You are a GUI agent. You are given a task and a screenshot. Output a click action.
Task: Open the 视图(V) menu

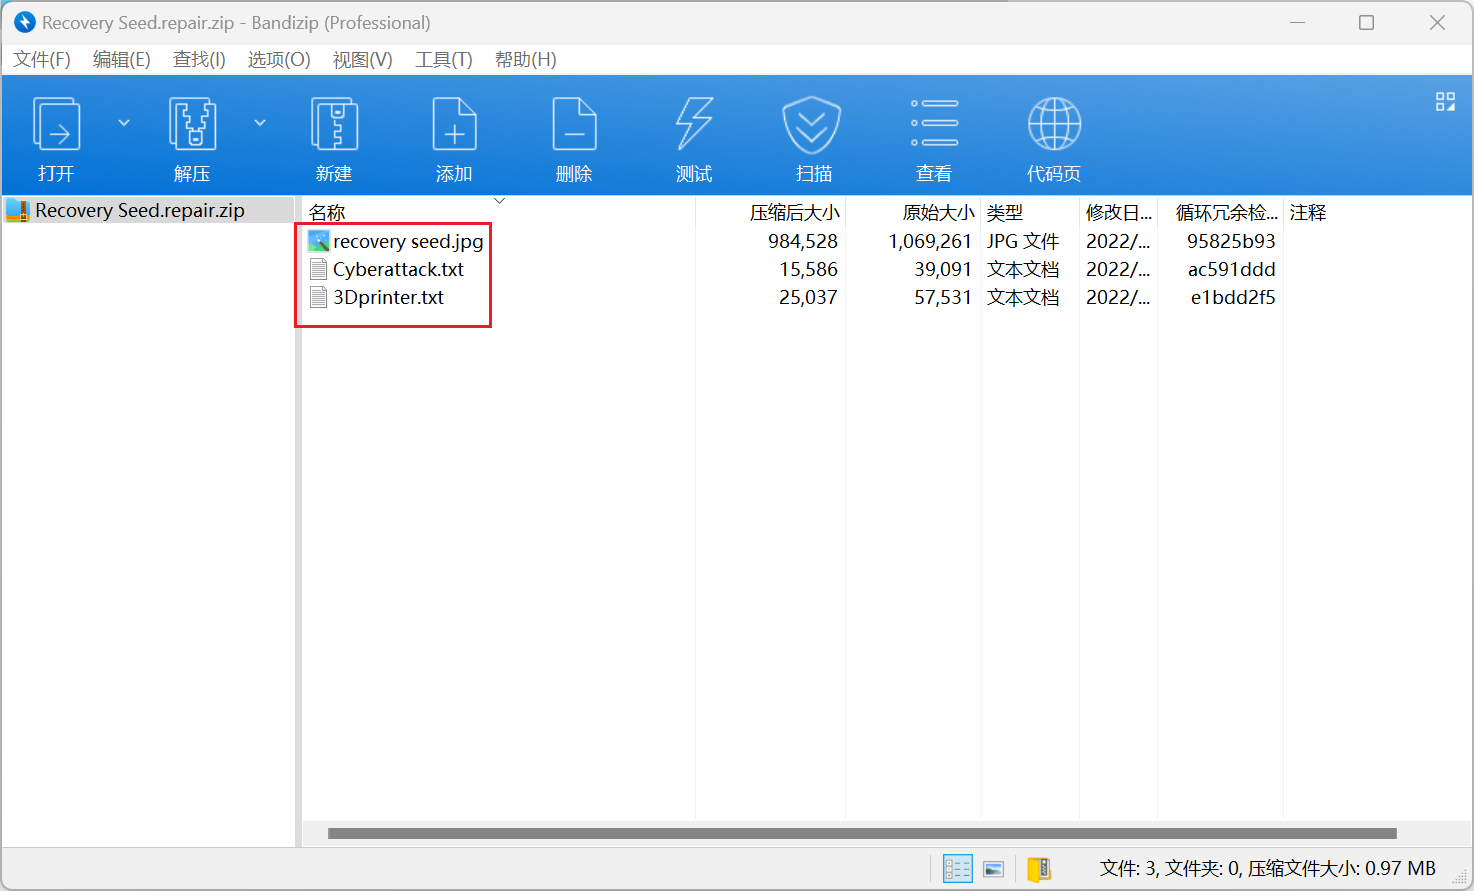tap(362, 60)
